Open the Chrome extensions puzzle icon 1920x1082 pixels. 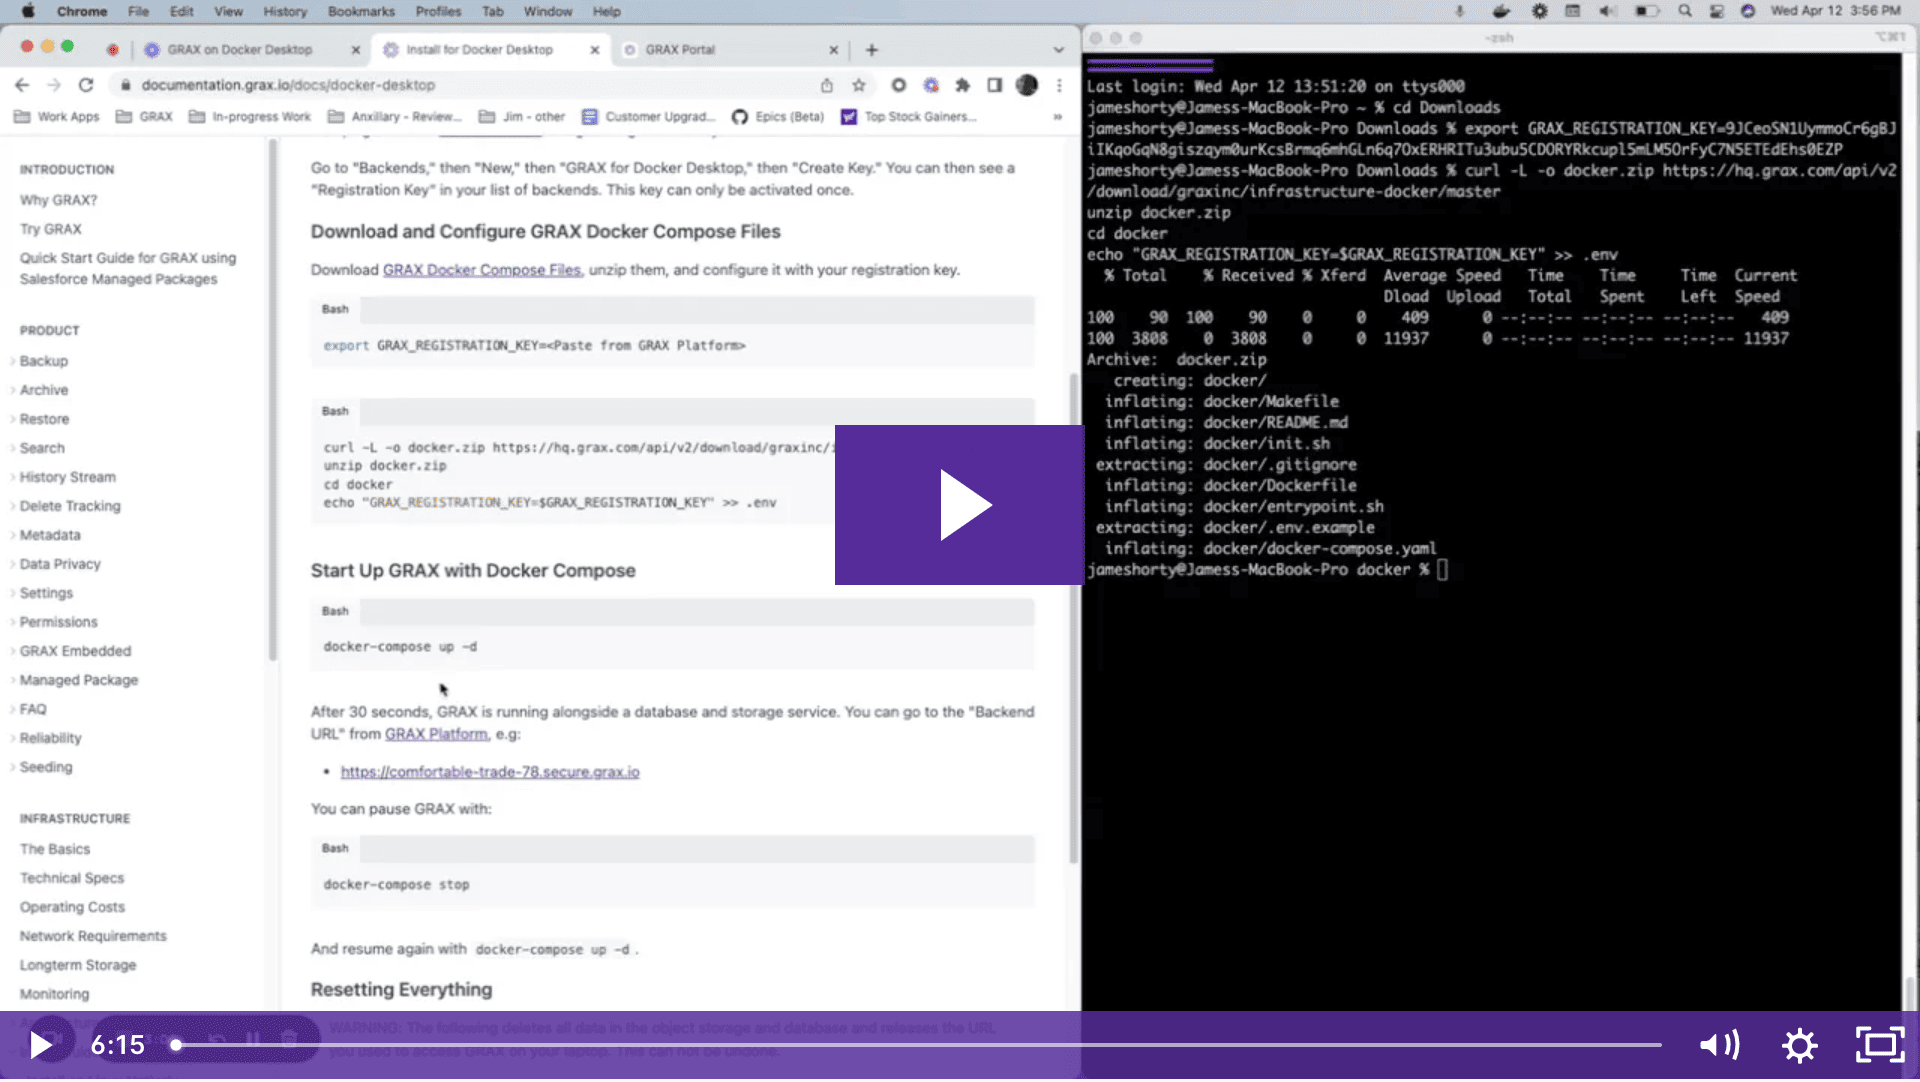(x=963, y=86)
